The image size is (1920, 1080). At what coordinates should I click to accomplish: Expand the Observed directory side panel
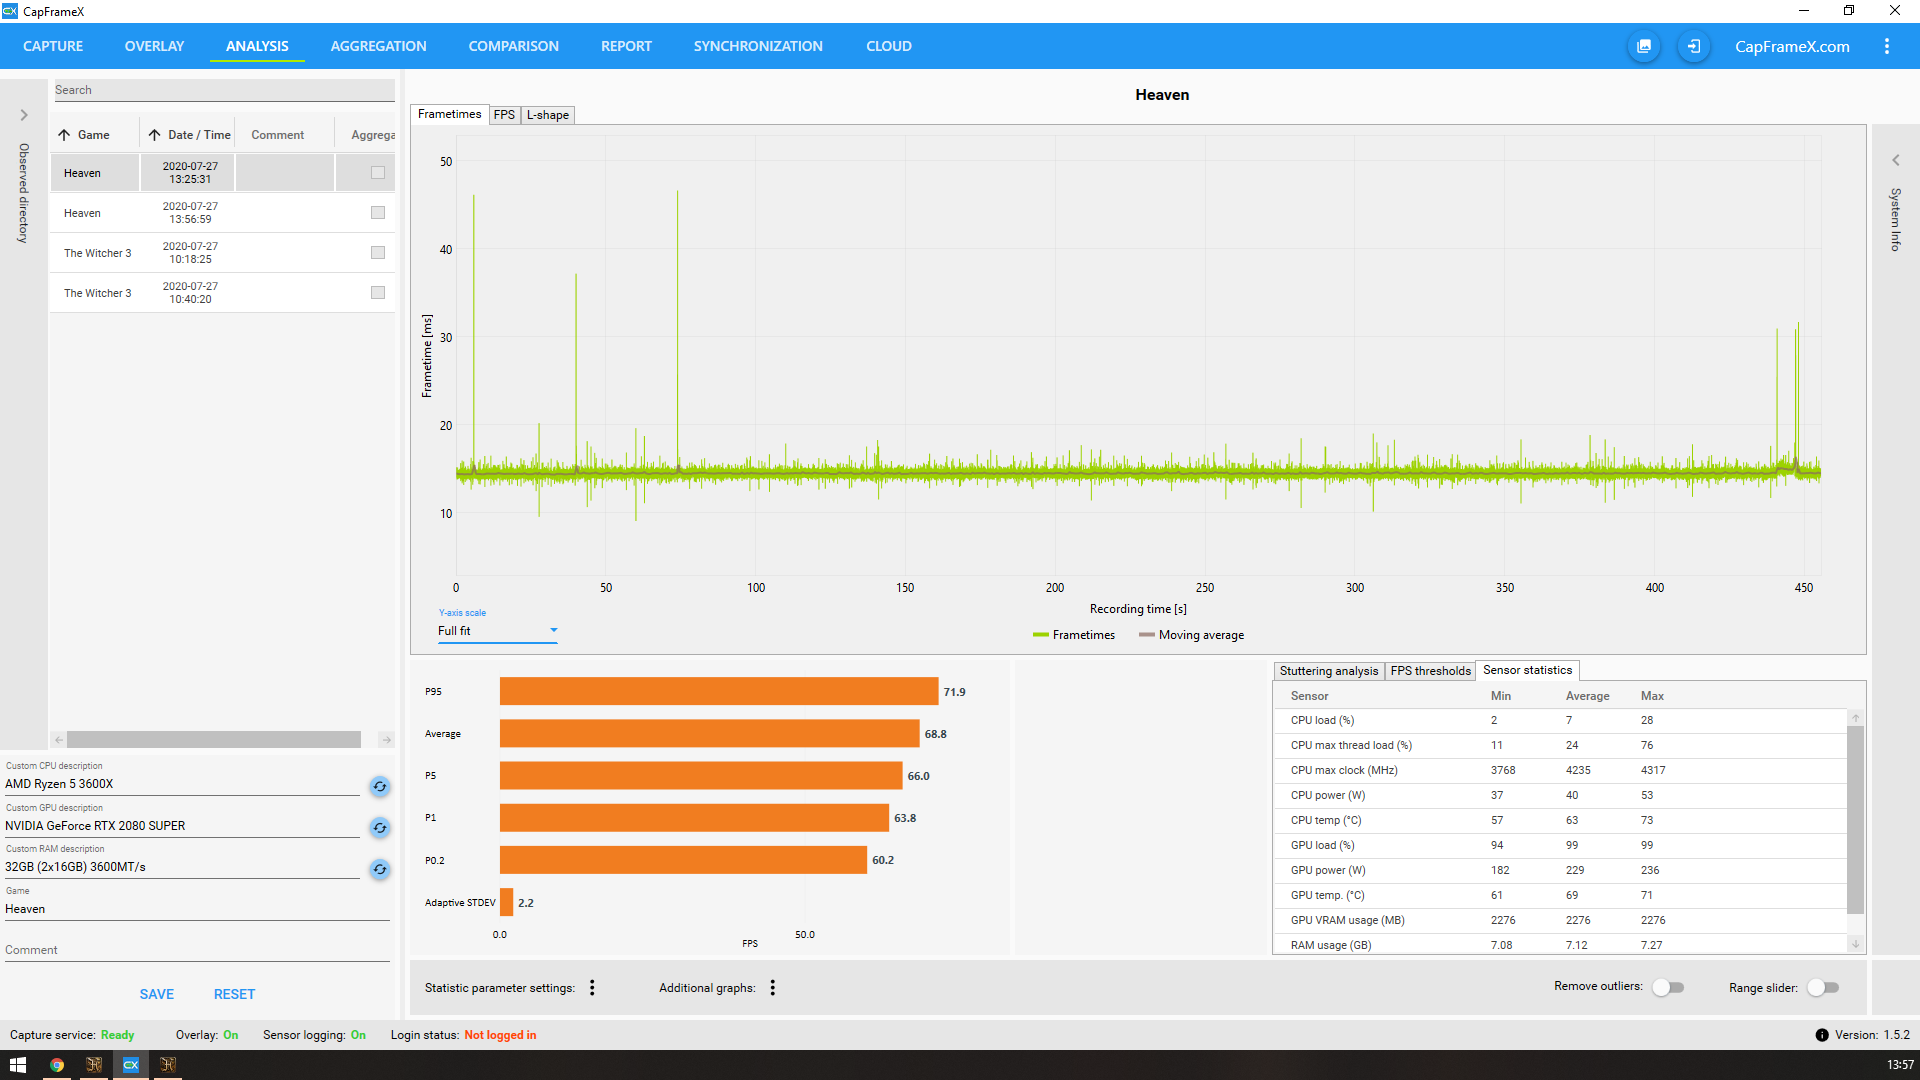(x=24, y=115)
